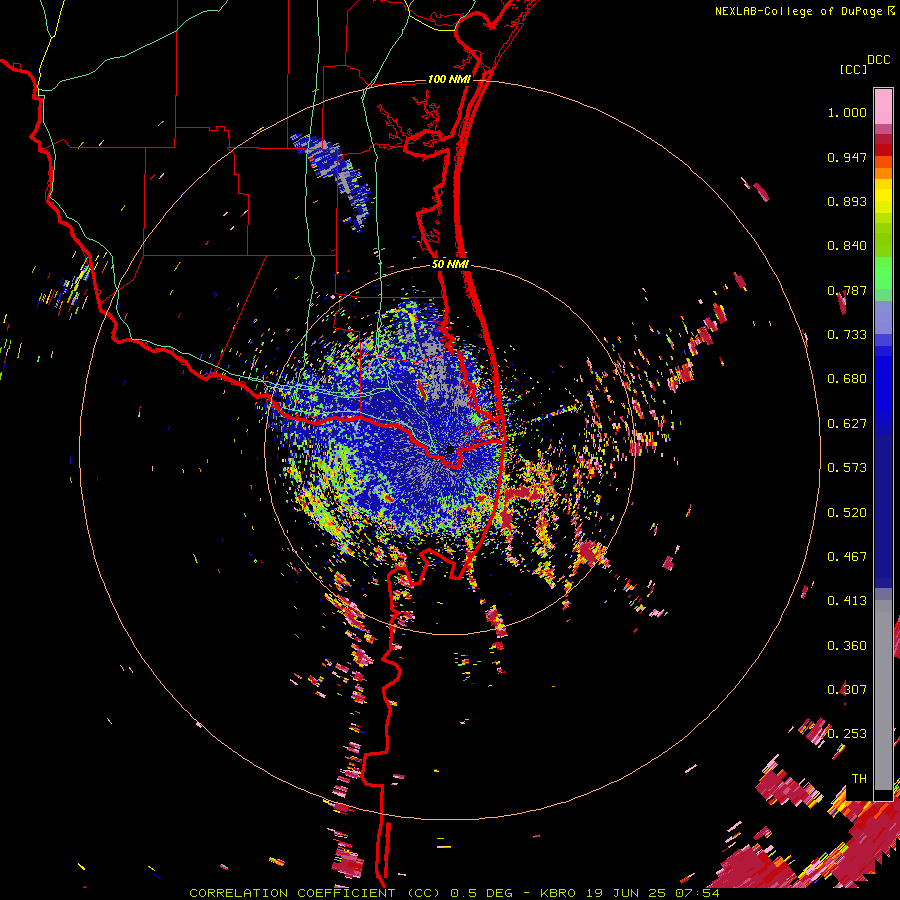Viewport: 900px width, 900px height.
Task: Click the TH threshold label on the legend
Action: (x=859, y=779)
